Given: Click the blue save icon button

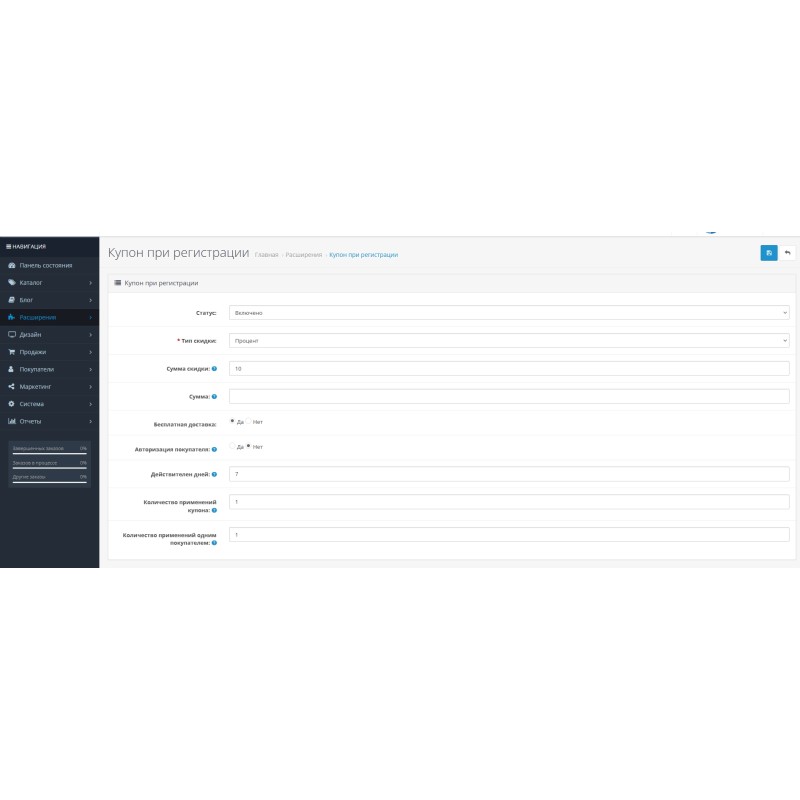Looking at the screenshot, I should point(768,253).
